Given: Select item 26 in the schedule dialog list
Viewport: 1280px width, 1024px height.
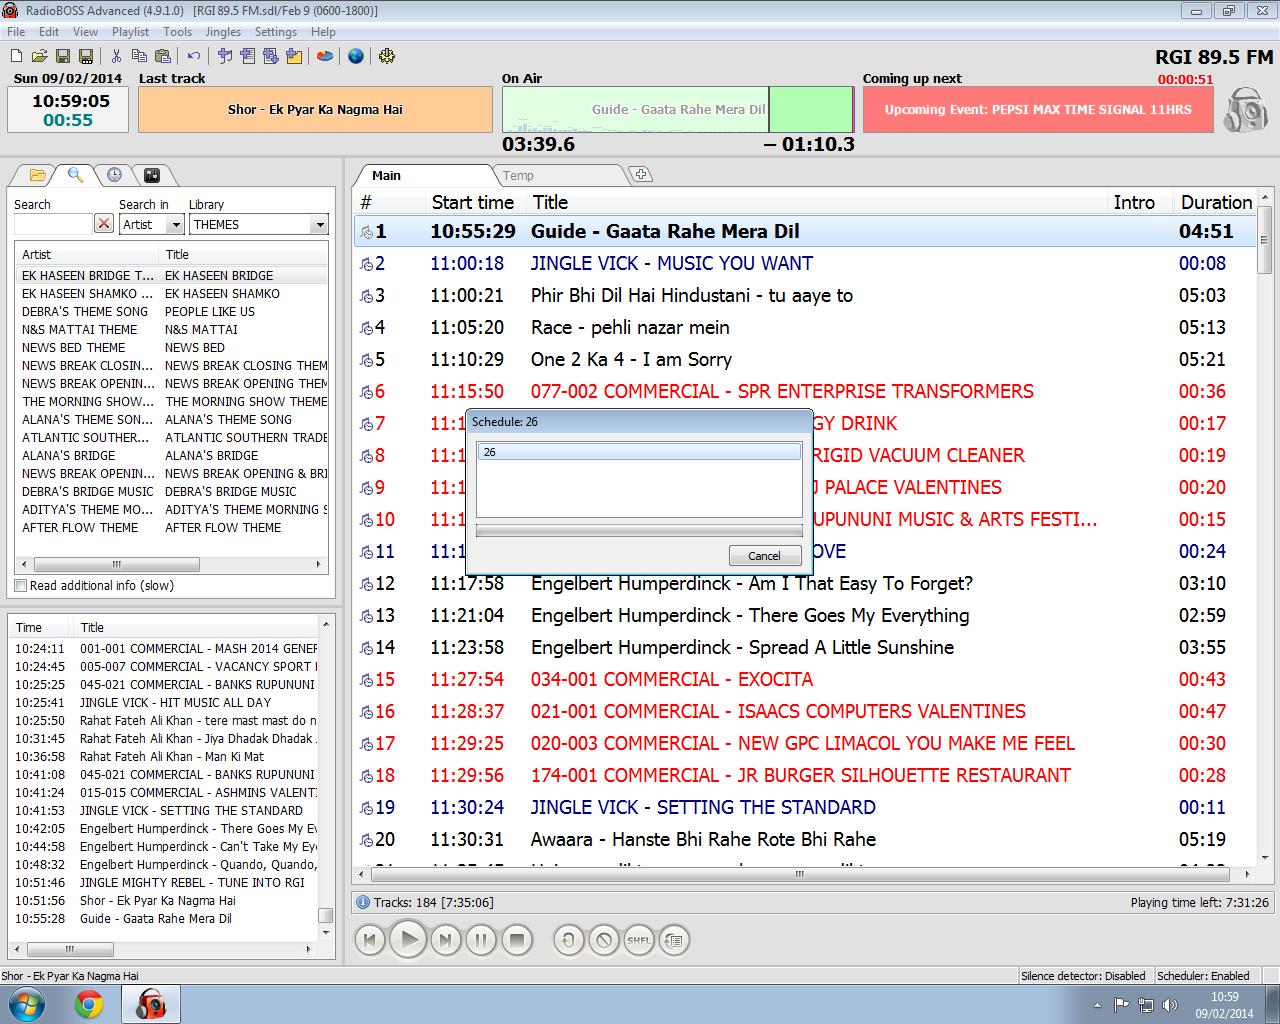Looking at the screenshot, I should 639,452.
